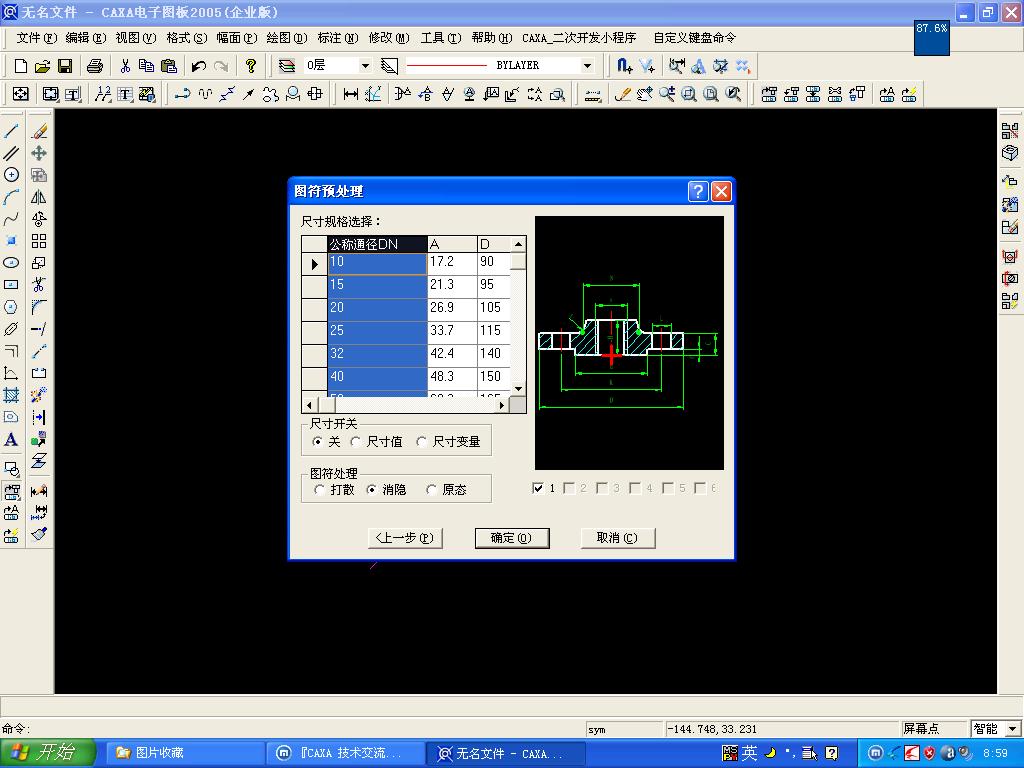Click table horizontal scroll left arrow

[x=310, y=405]
